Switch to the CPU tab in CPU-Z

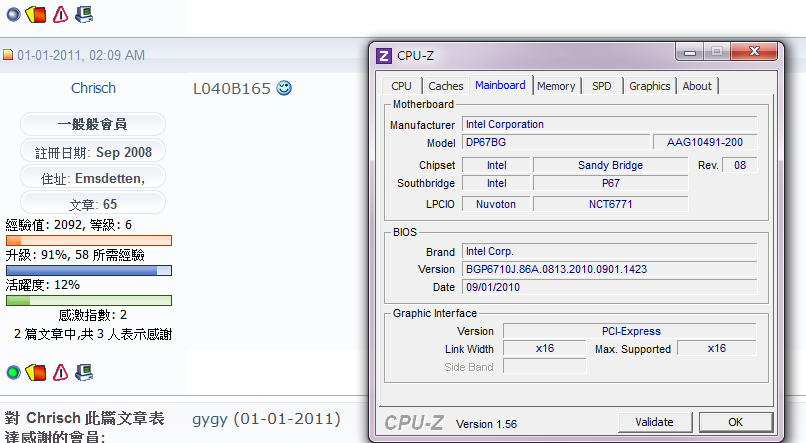click(x=401, y=86)
